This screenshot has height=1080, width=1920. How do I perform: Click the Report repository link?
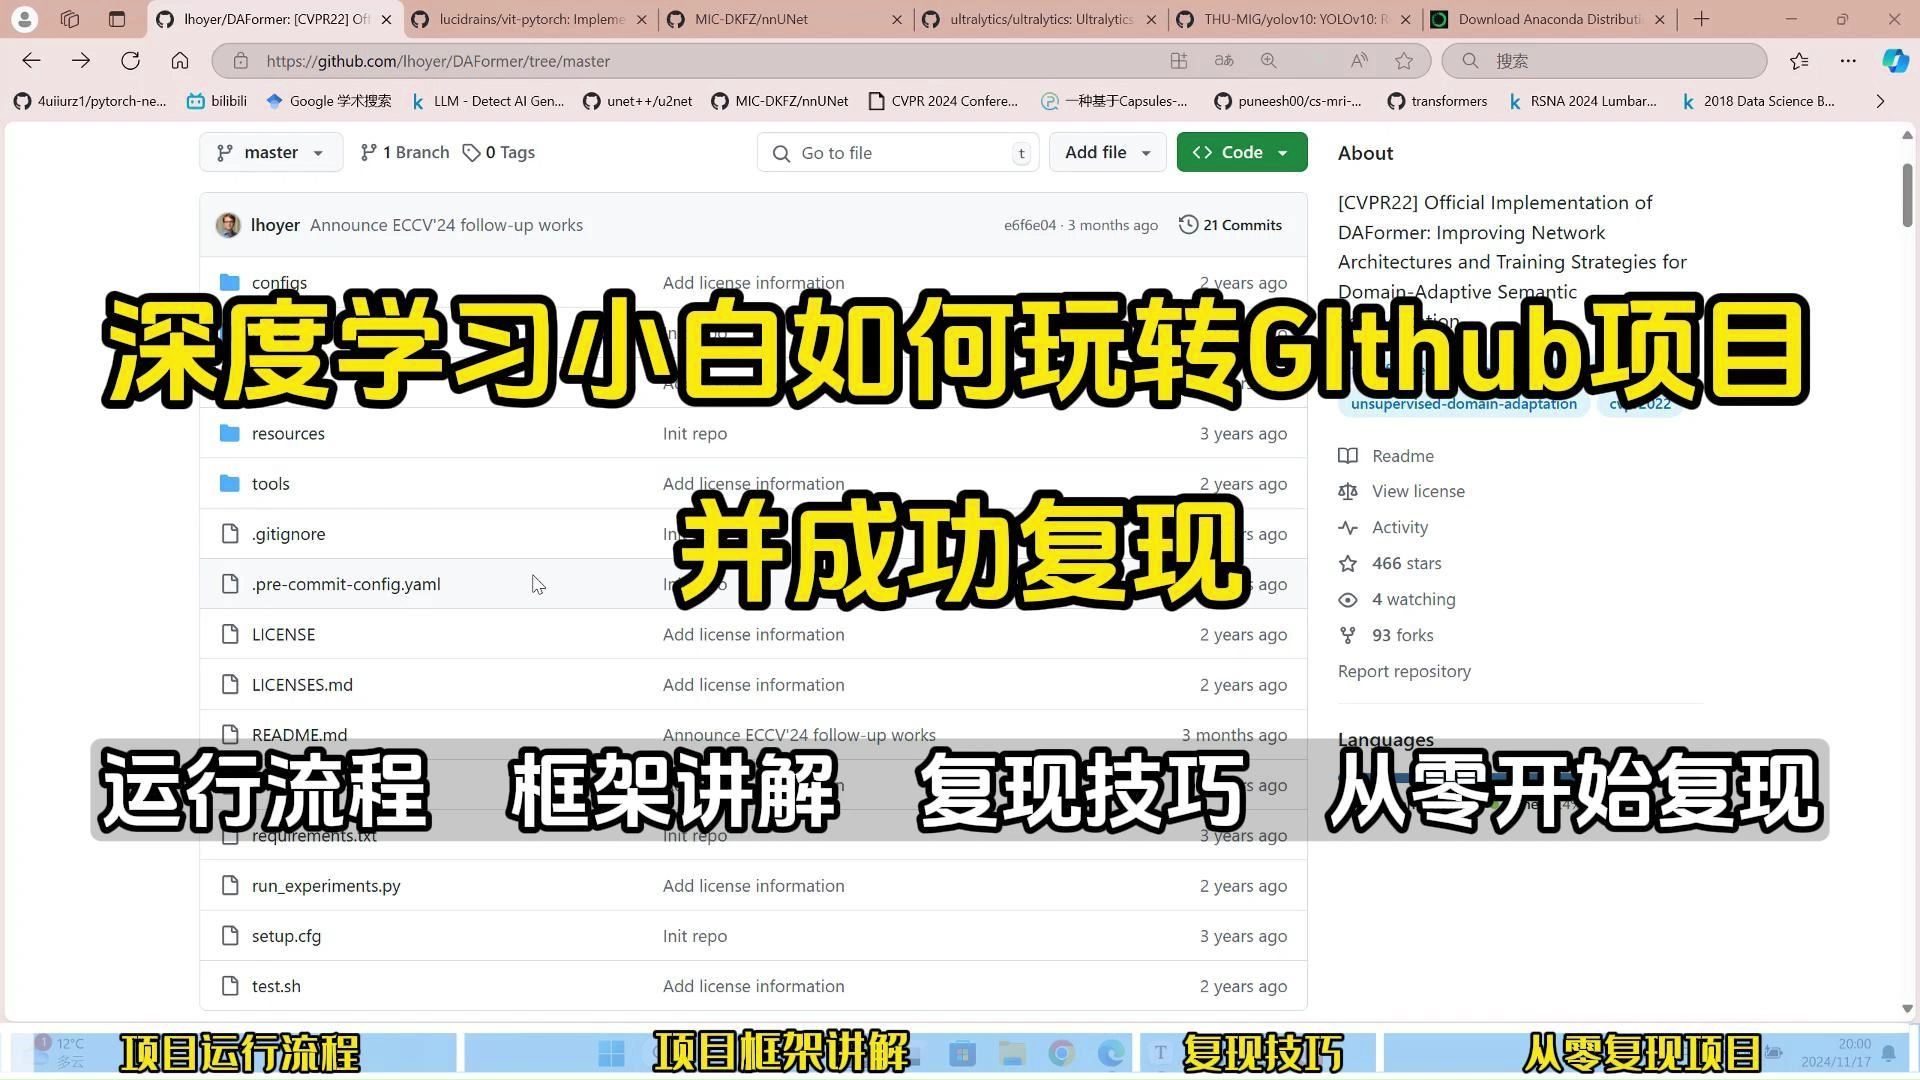[x=1404, y=672]
